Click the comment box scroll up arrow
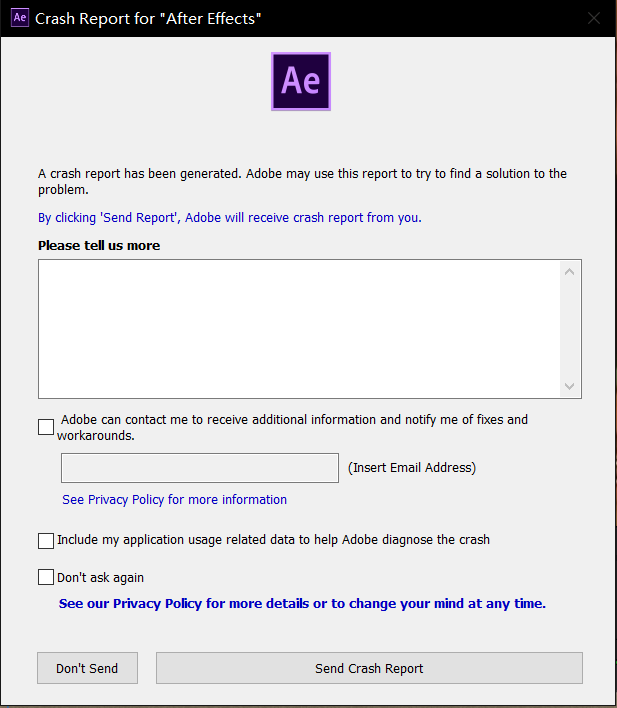 click(x=570, y=272)
